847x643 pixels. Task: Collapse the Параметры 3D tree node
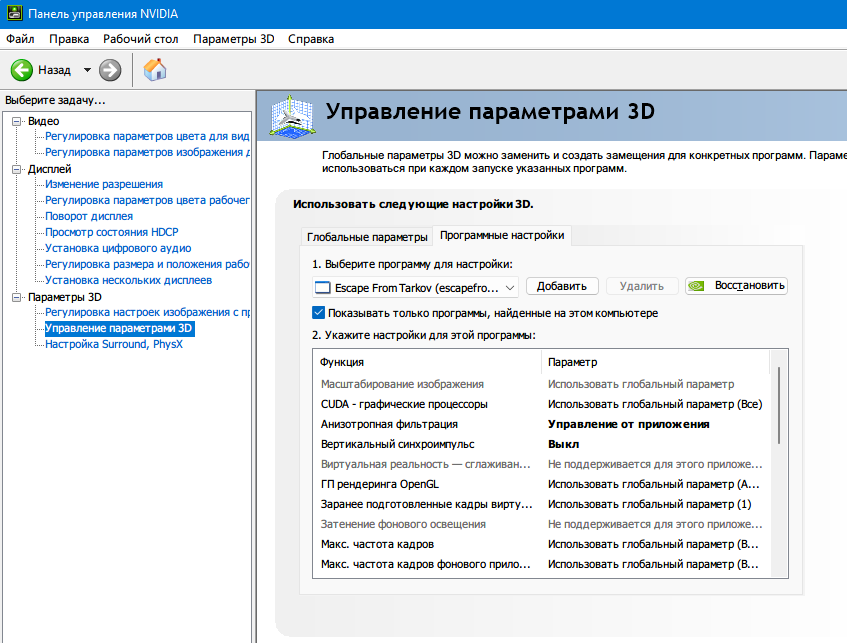17,298
